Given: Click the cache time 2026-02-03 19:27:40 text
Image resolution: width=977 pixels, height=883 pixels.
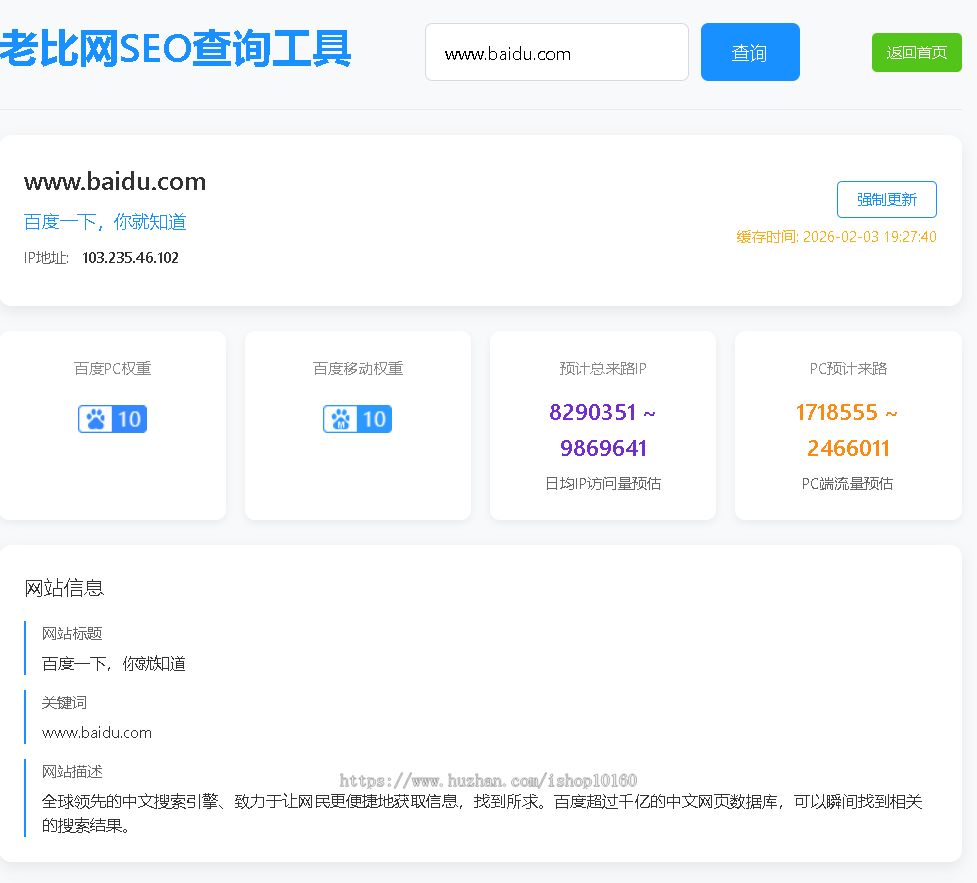Looking at the screenshot, I should (836, 237).
